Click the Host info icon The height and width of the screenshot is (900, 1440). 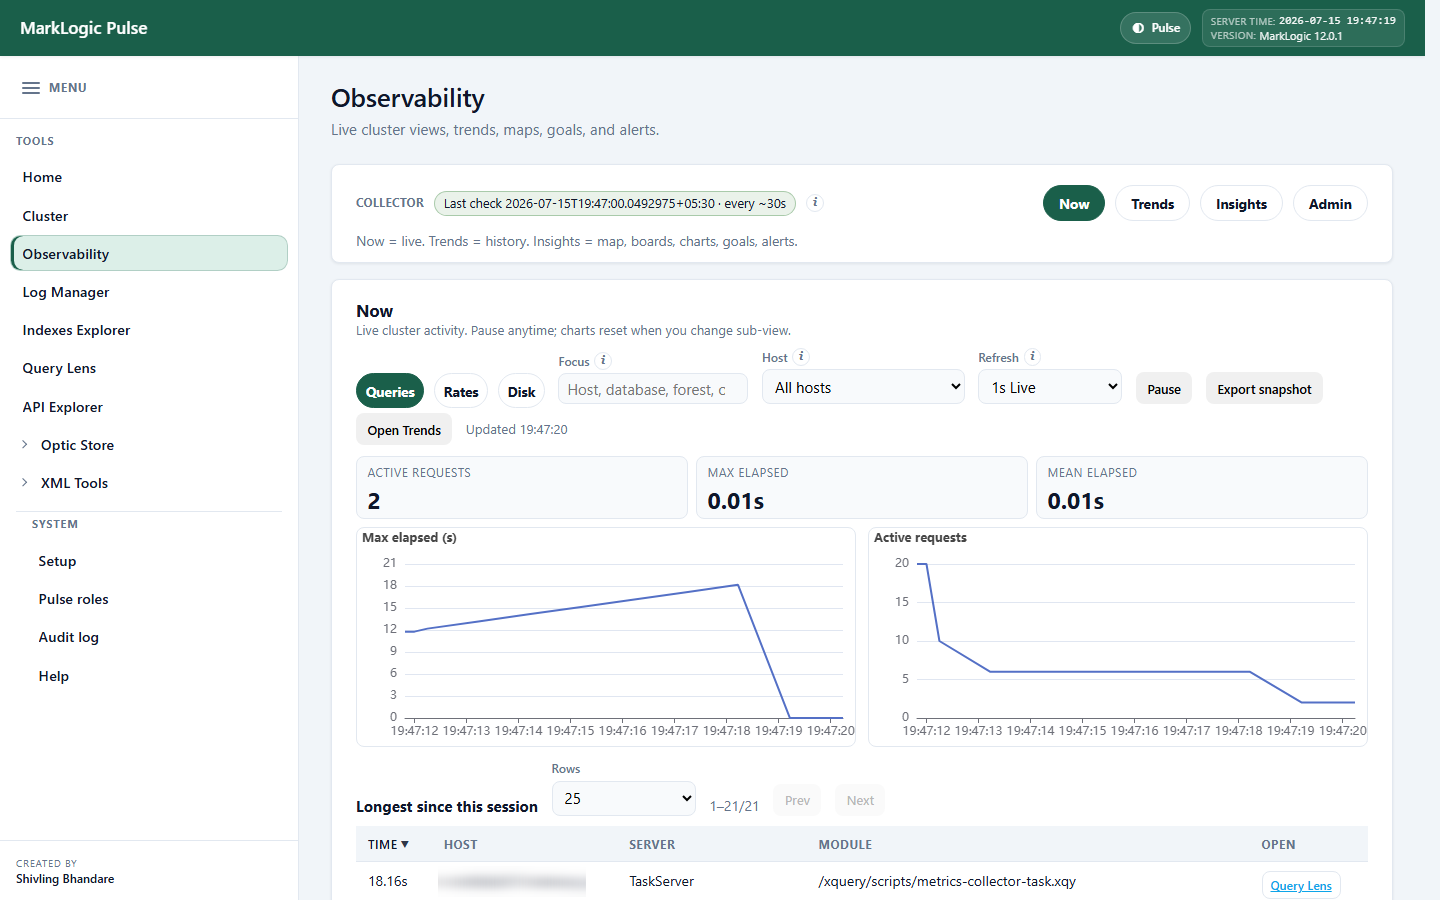[801, 357]
